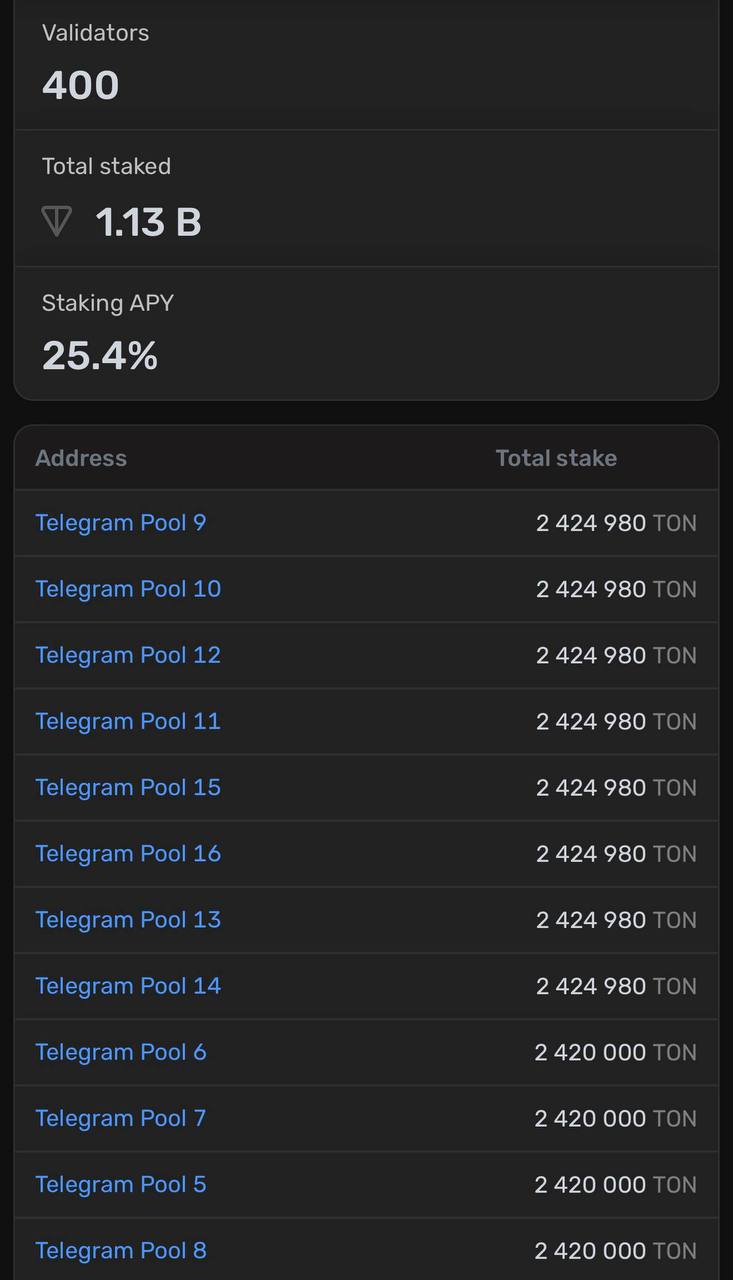This screenshot has width=733, height=1280.
Task: Open the Telegram Pool 16 address link
Action: click(128, 853)
